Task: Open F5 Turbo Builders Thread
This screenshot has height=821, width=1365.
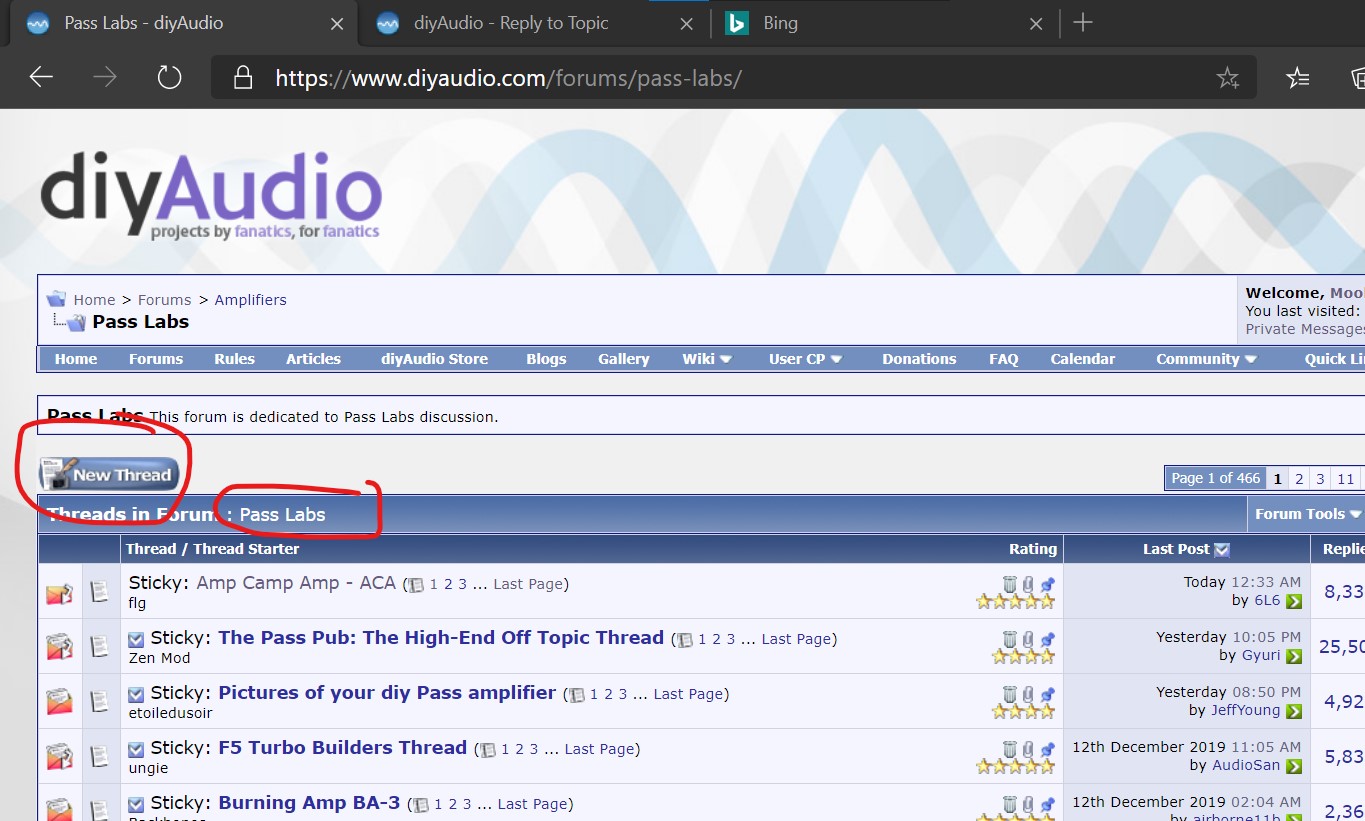Action: point(343,748)
